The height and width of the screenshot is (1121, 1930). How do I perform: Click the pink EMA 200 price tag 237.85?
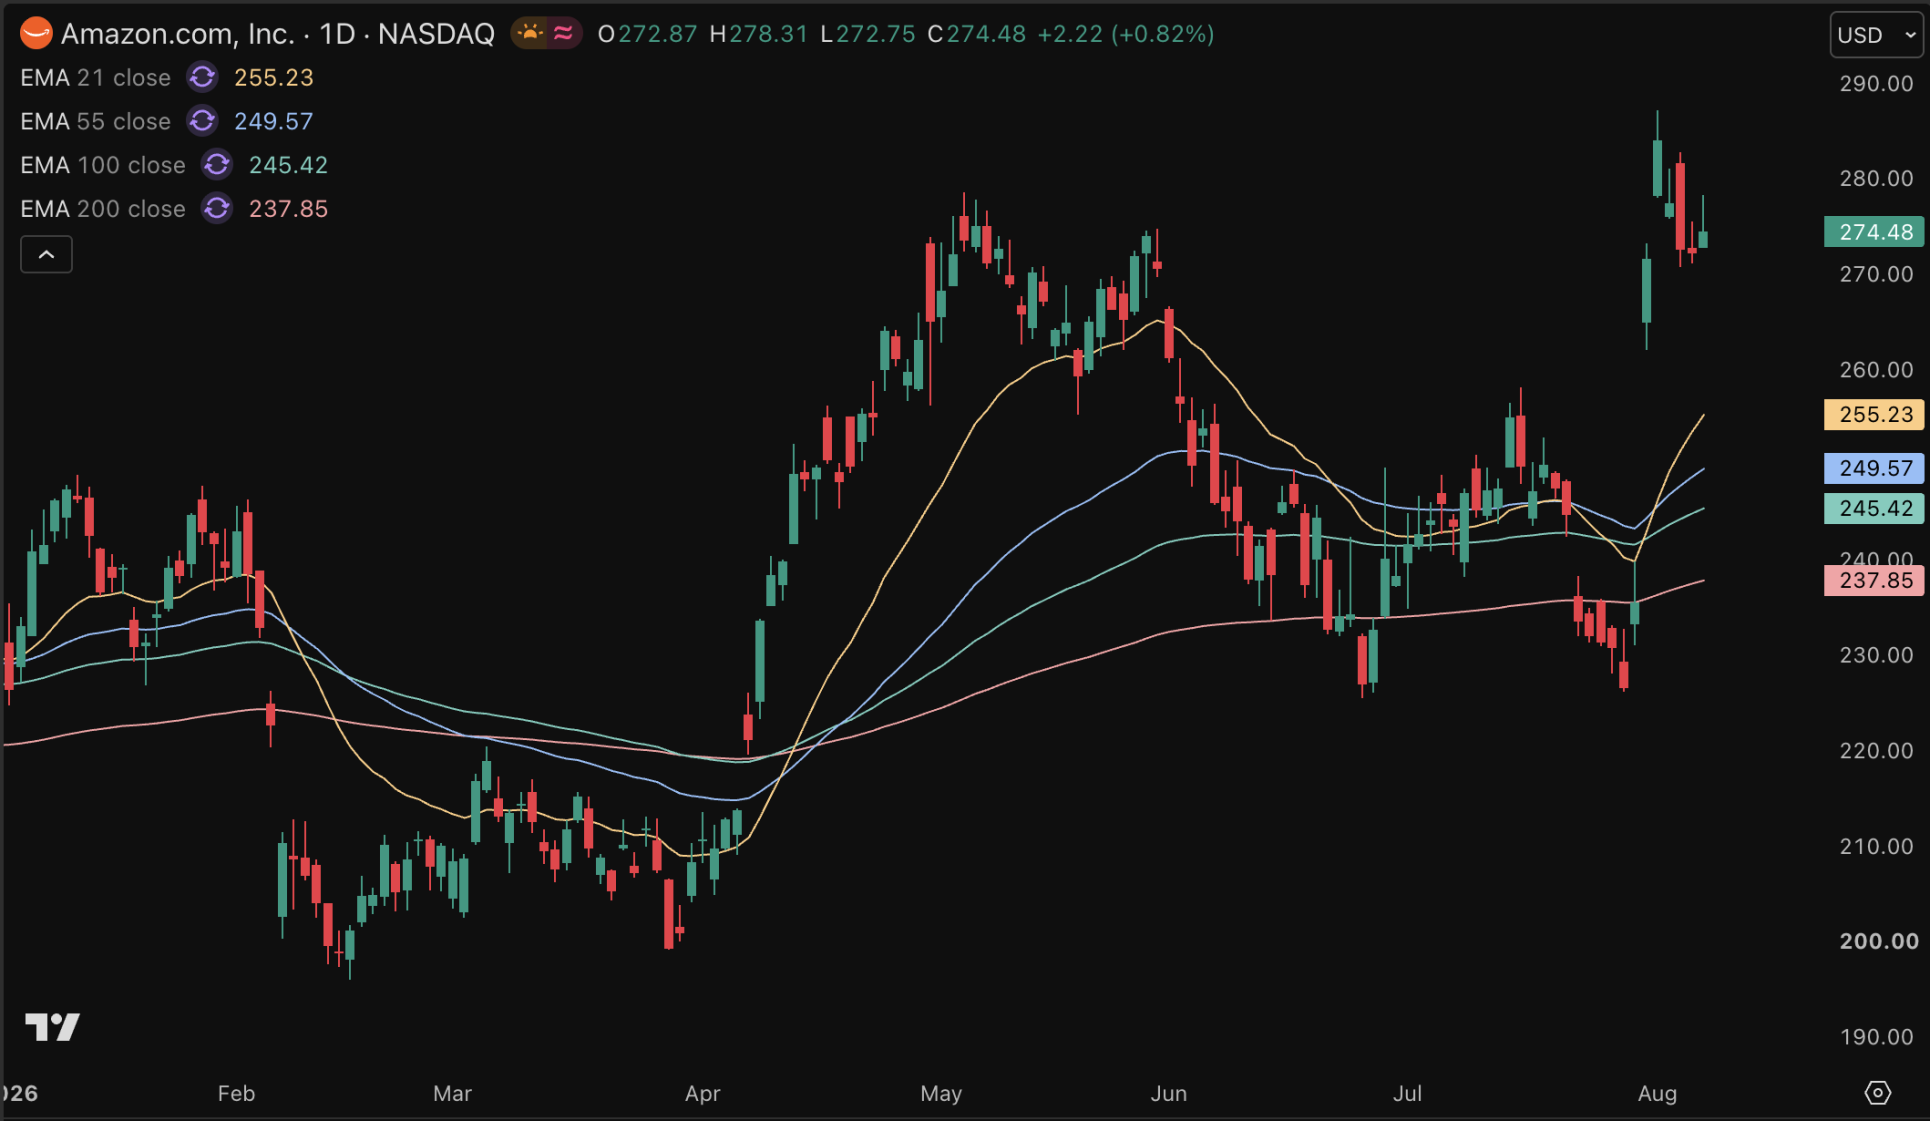[x=1875, y=580]
